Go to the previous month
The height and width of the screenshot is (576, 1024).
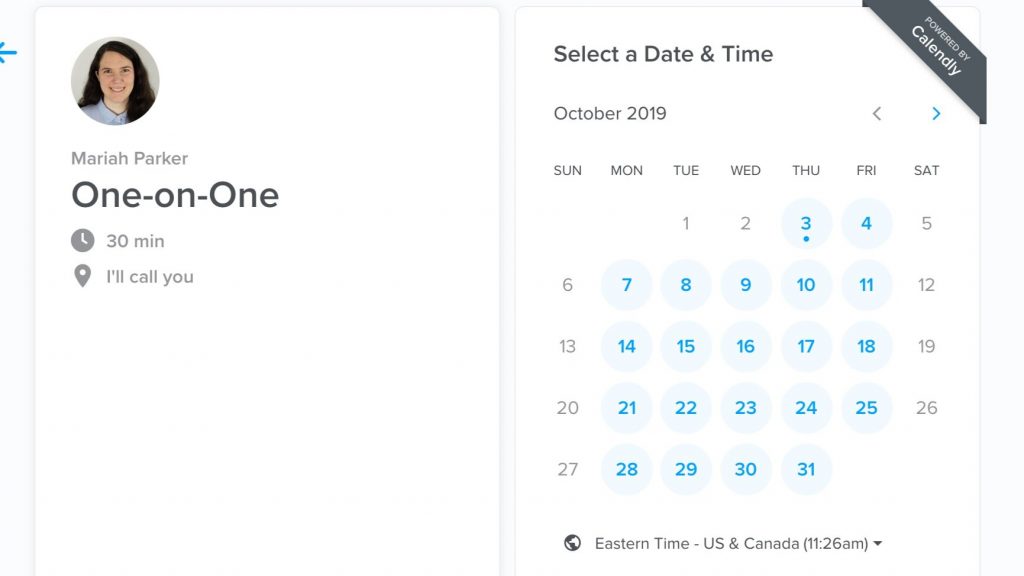click(x=877, y=114)
